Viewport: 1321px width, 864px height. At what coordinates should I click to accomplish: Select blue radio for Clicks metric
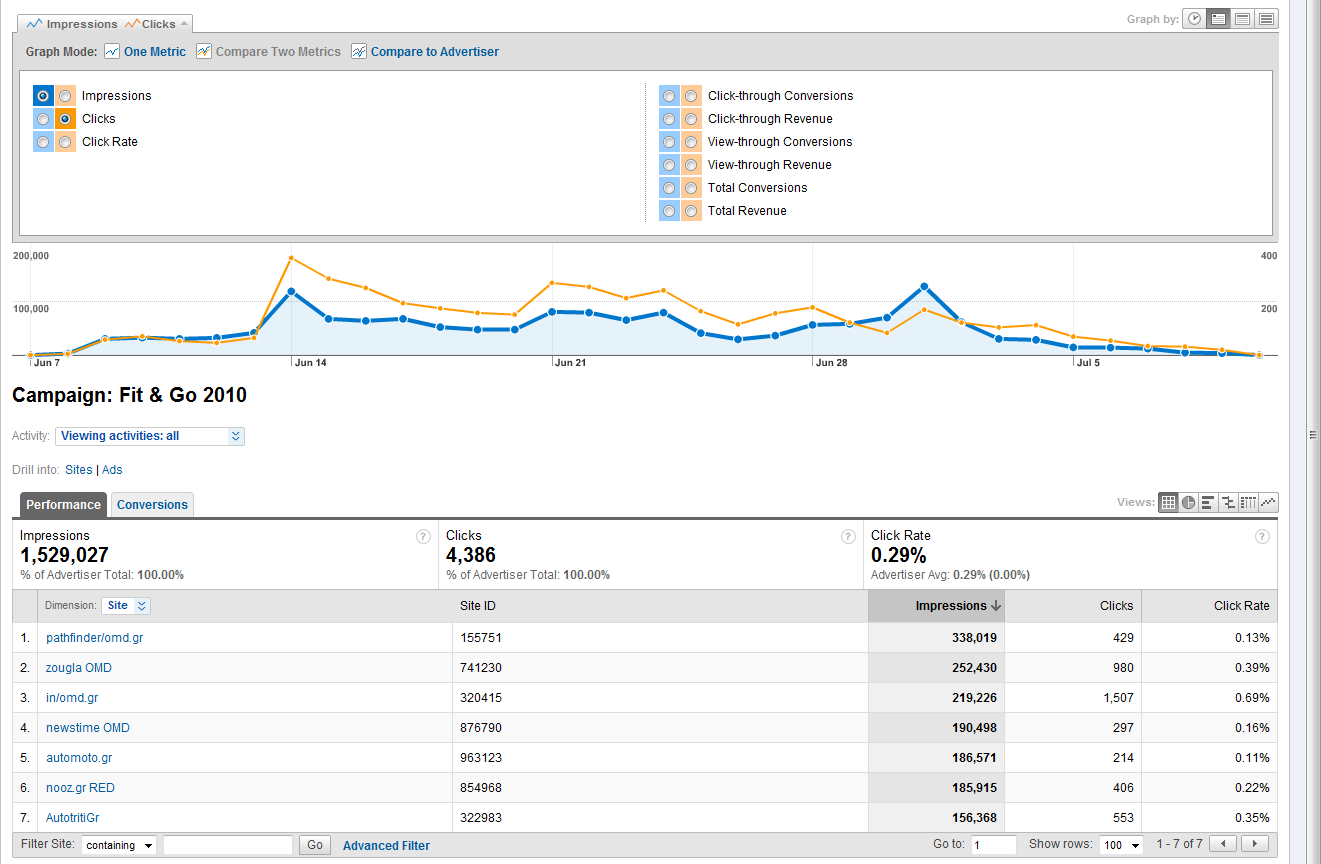[43, 119]
